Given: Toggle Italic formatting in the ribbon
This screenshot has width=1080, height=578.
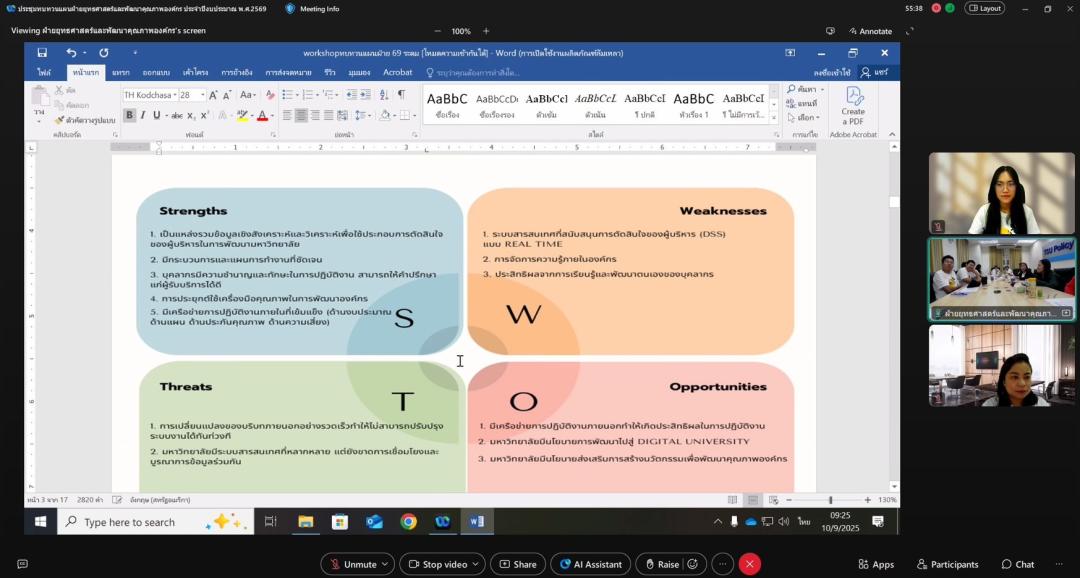Looking at the screenshot, I should pyautogui.click(x=143, y=115).
